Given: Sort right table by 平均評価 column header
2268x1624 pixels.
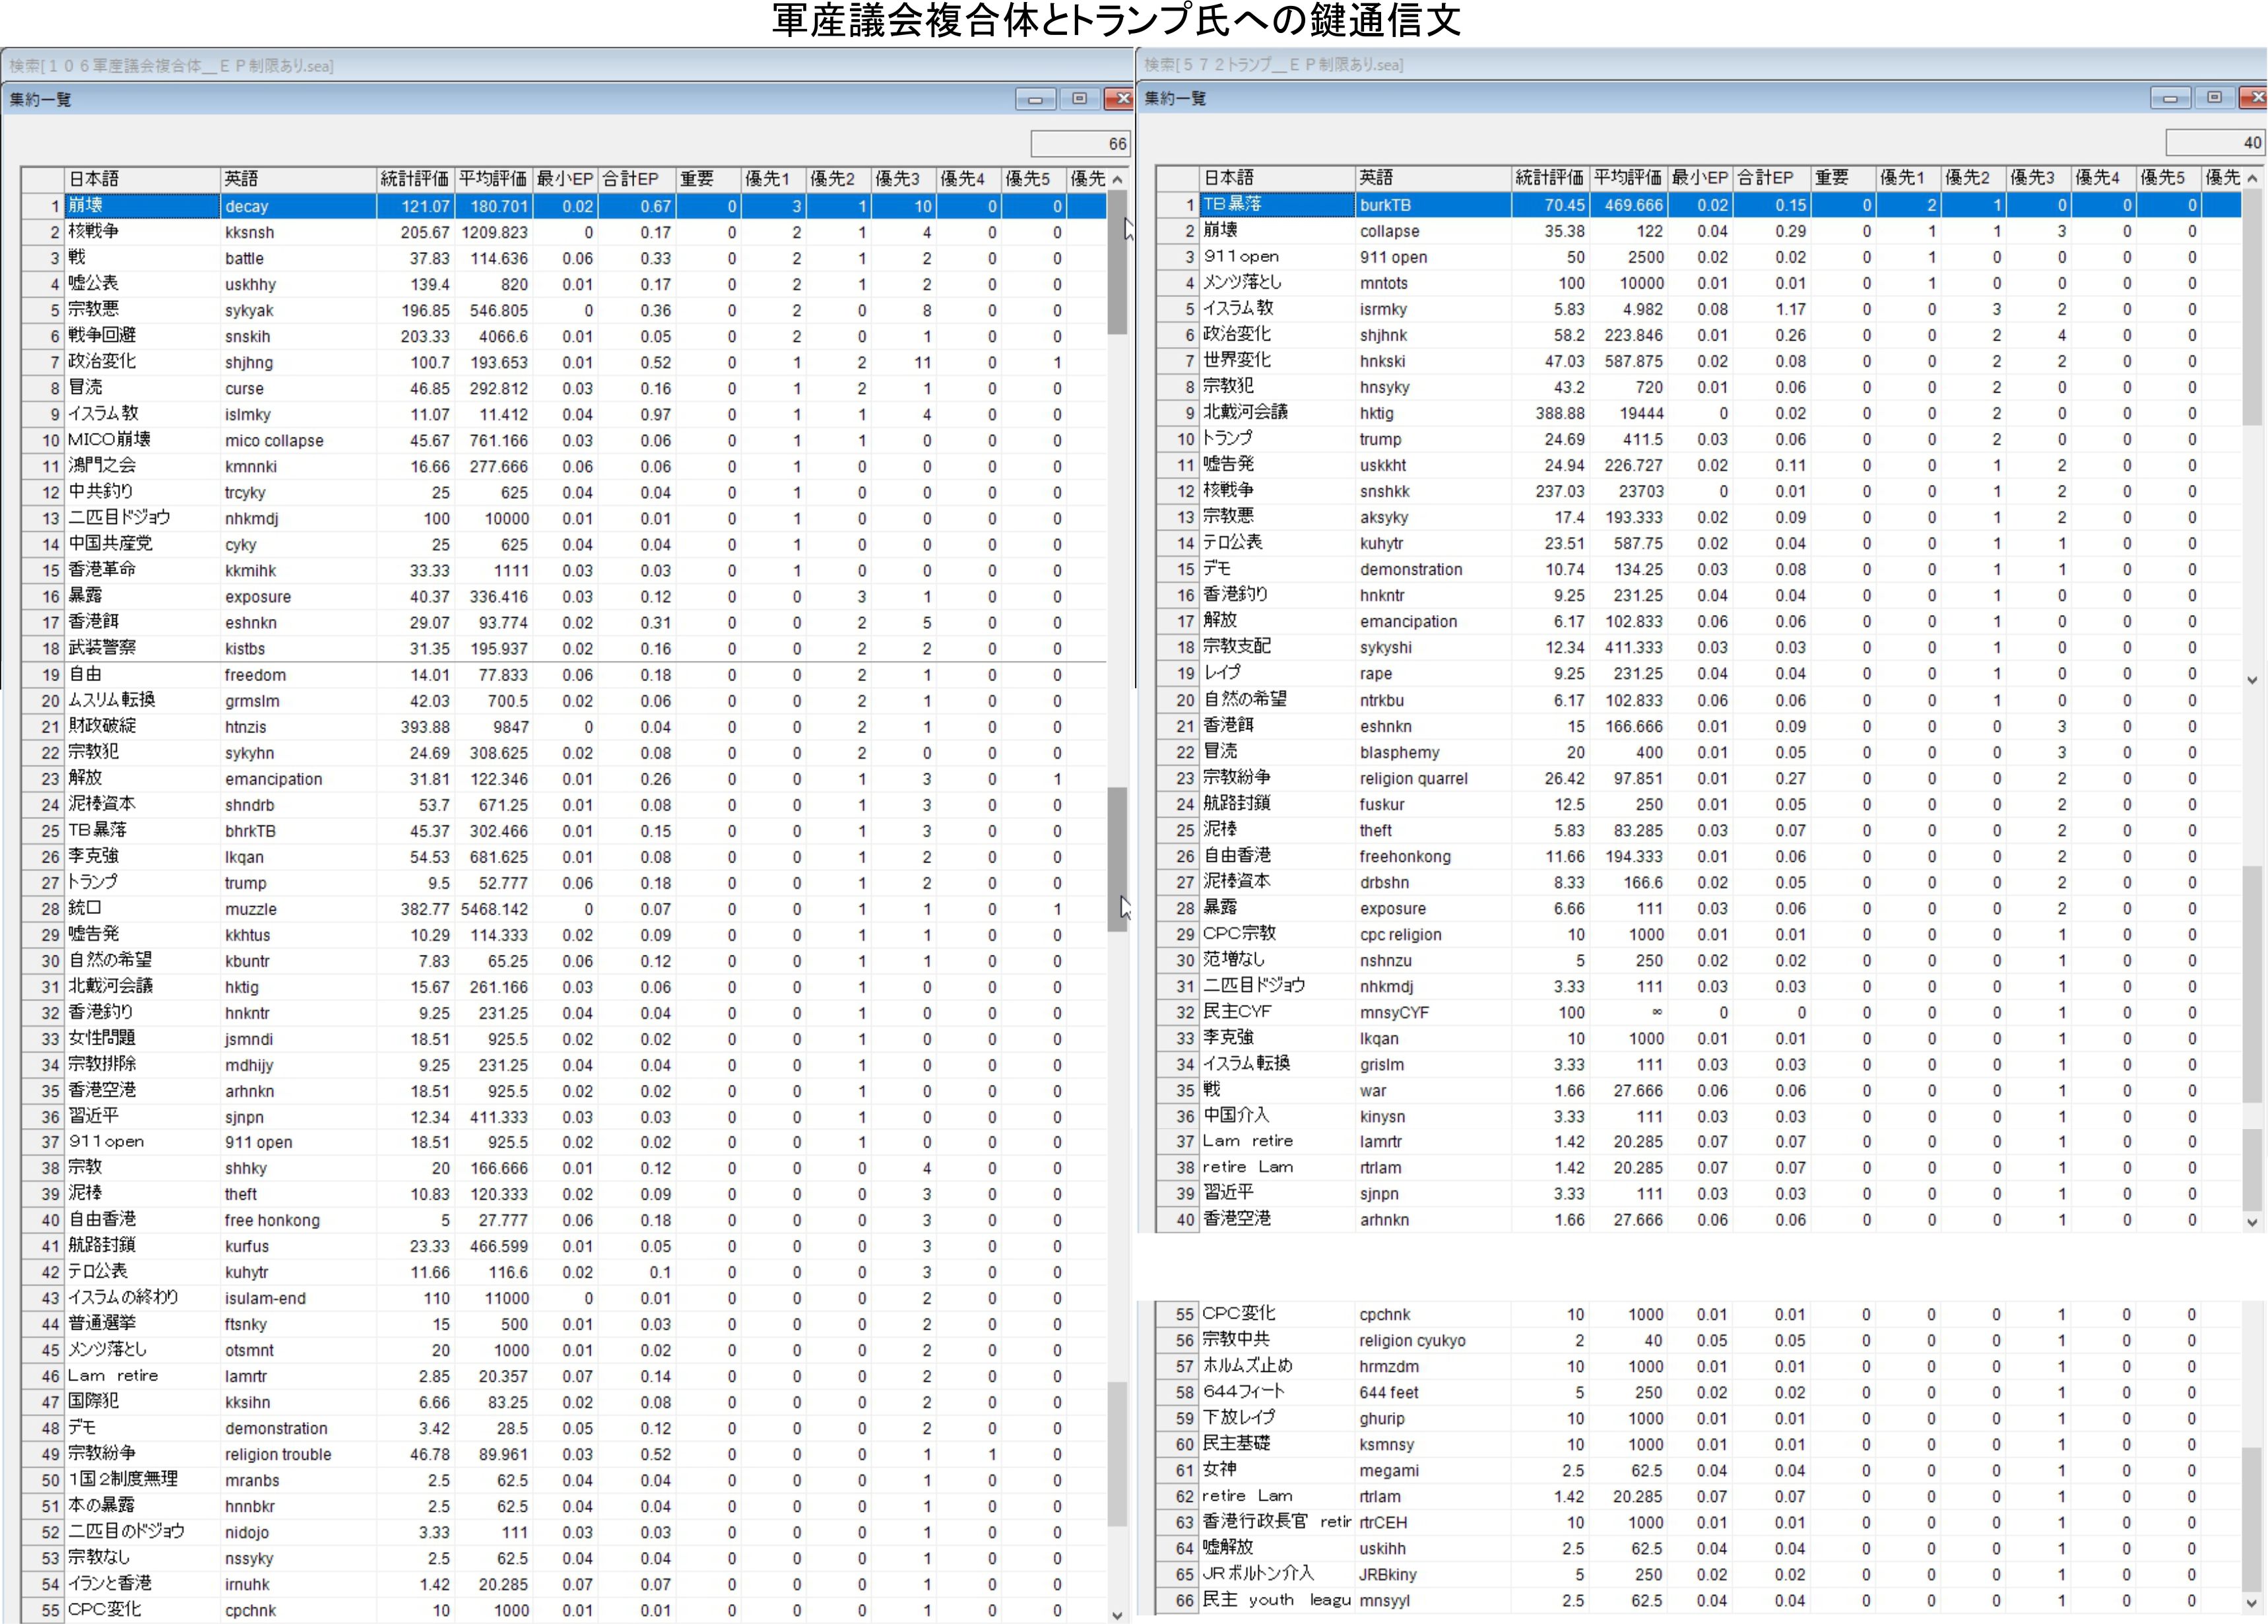Looking at the screenshot, I should click(x=1627, y=178).
